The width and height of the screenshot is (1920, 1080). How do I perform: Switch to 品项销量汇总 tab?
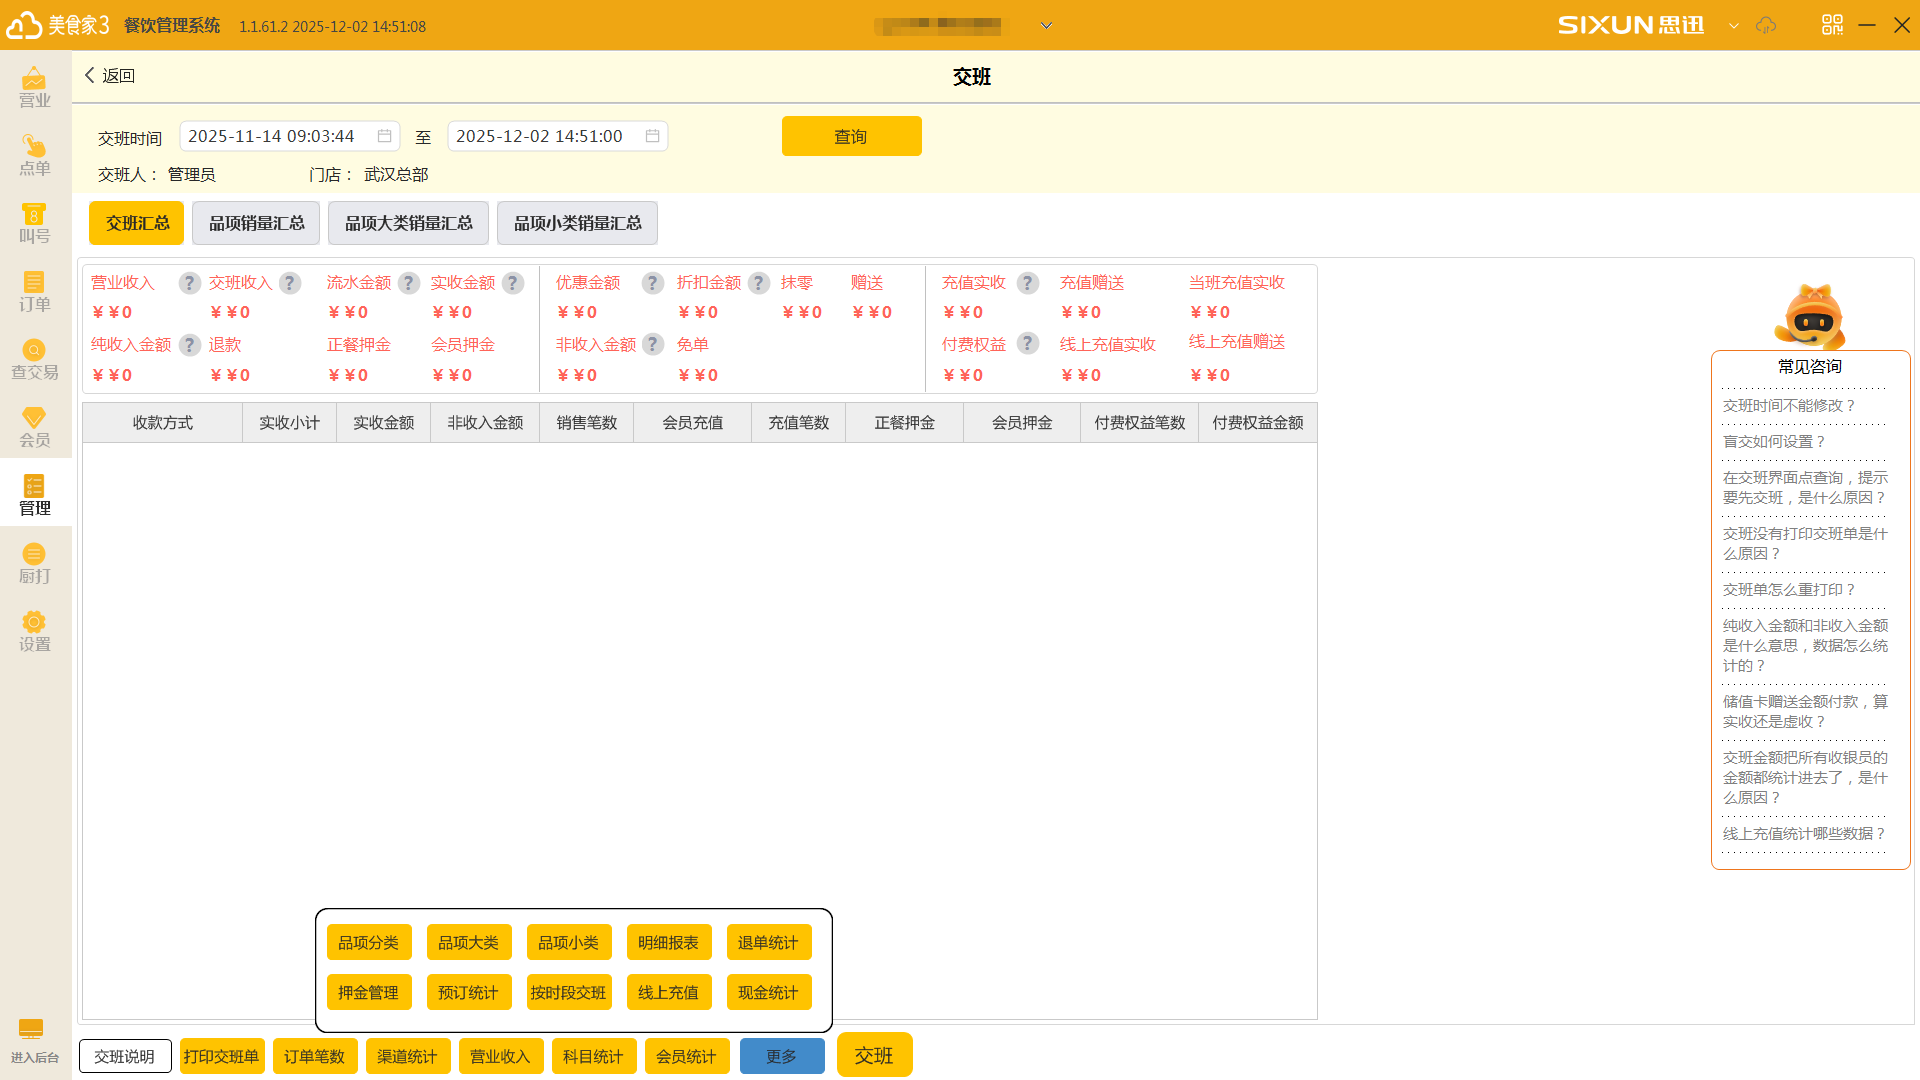pos(256,223)
